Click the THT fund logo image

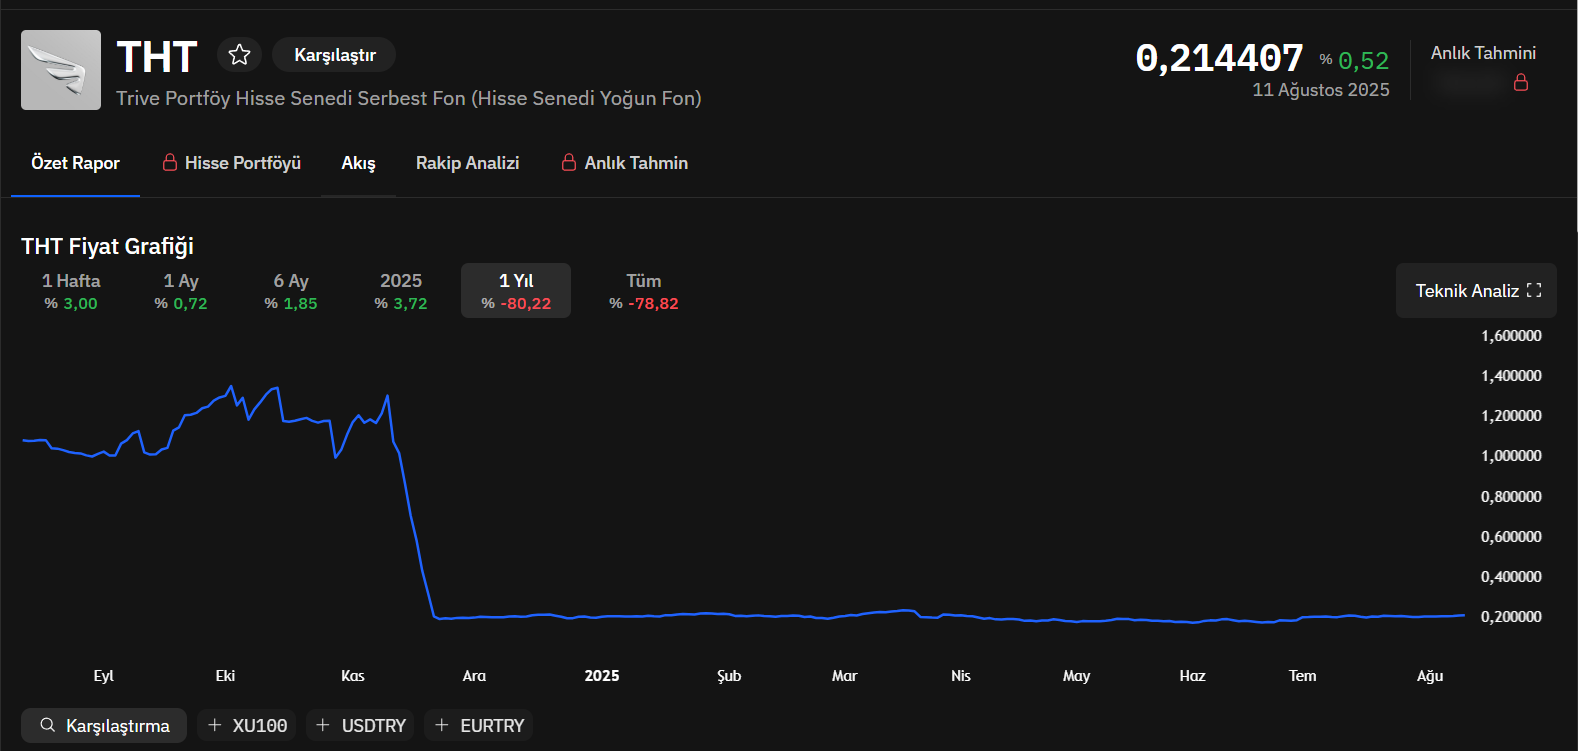click(61, 70)
